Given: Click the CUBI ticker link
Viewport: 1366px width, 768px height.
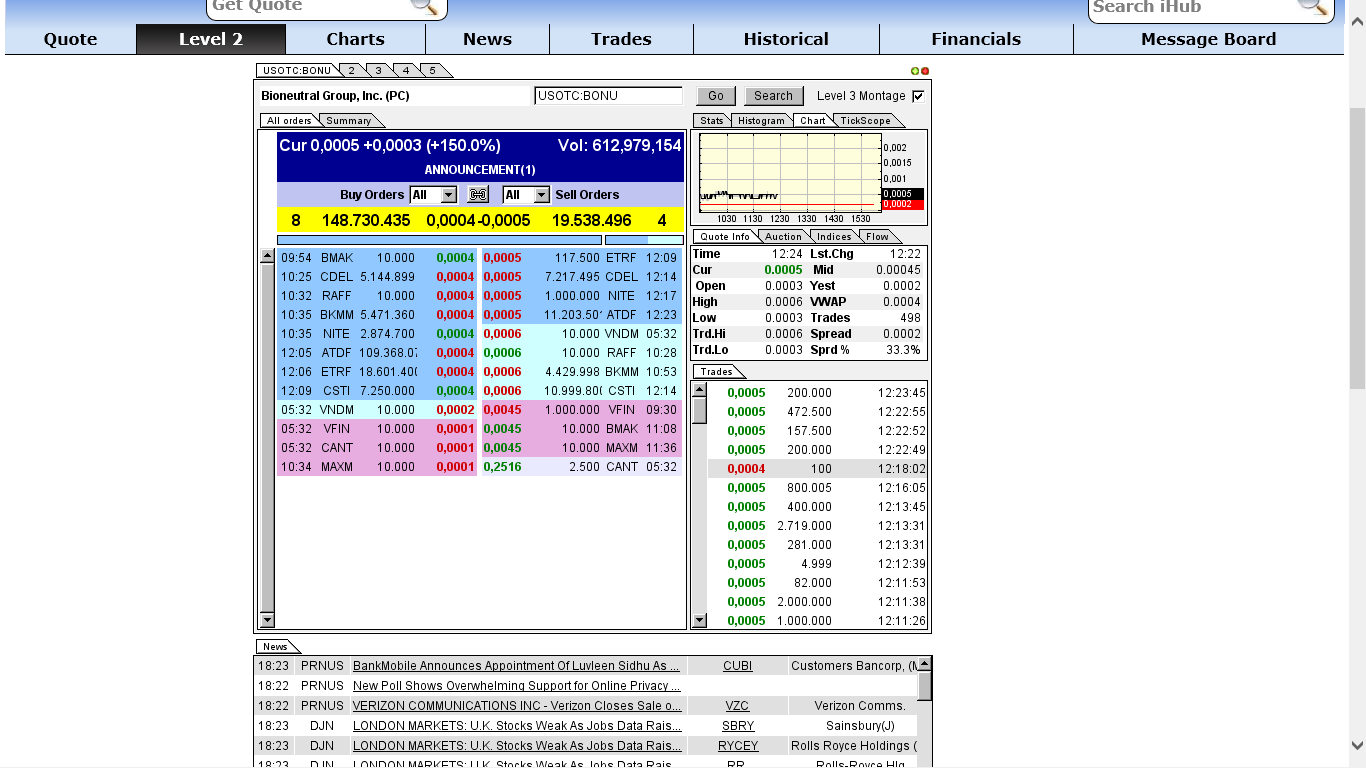Looking at the screenshot, I should point(737,666).
